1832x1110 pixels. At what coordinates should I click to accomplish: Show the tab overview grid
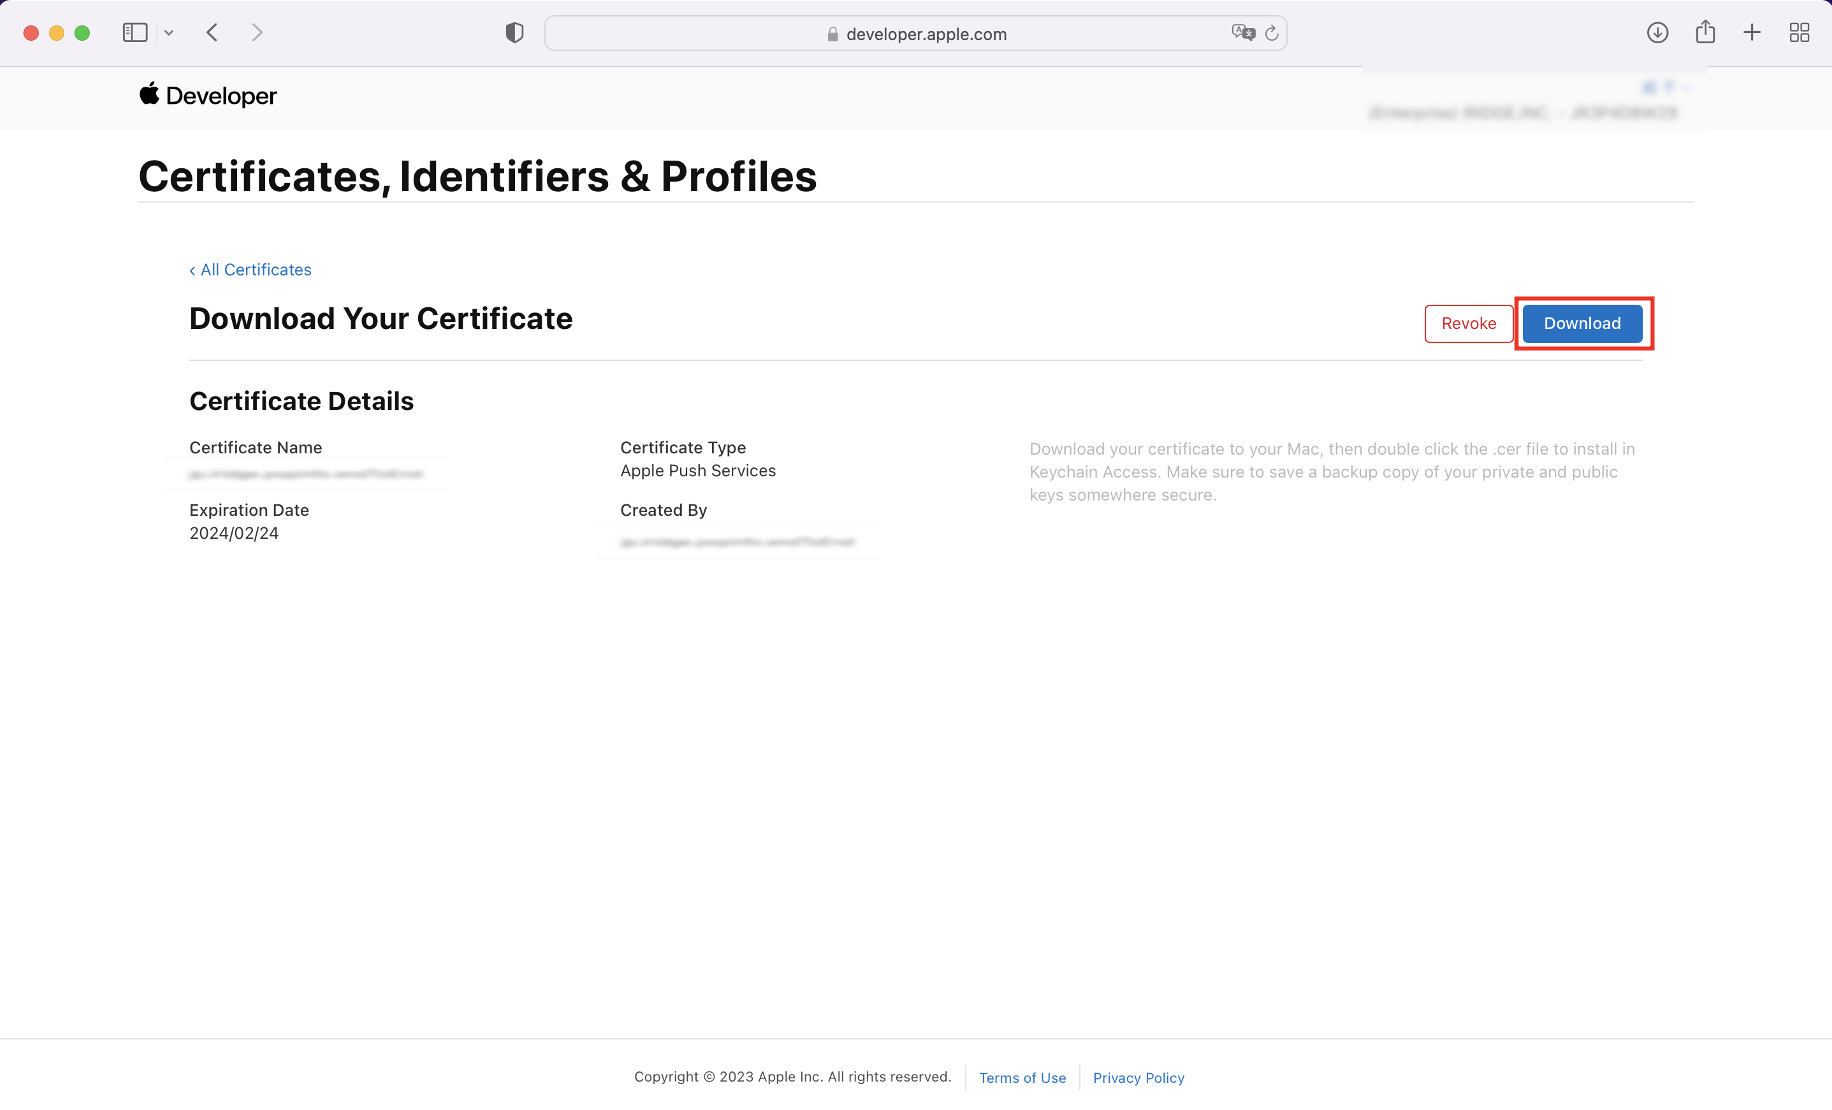pyautogui.click(x=1799, y=33)
